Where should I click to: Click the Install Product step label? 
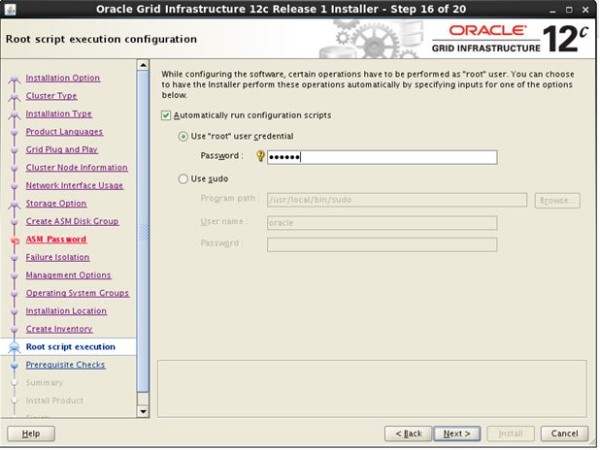(54, 401)
